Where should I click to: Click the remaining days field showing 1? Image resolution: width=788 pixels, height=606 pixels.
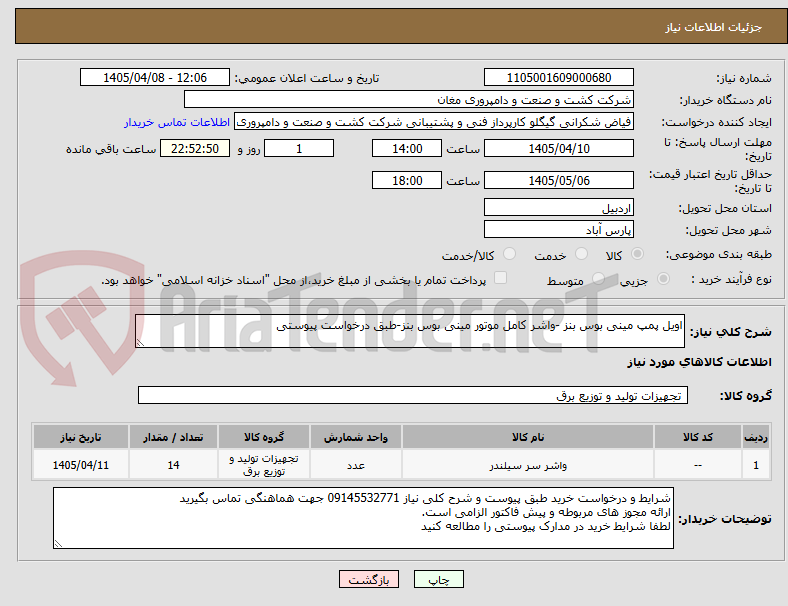pos(299,148)
